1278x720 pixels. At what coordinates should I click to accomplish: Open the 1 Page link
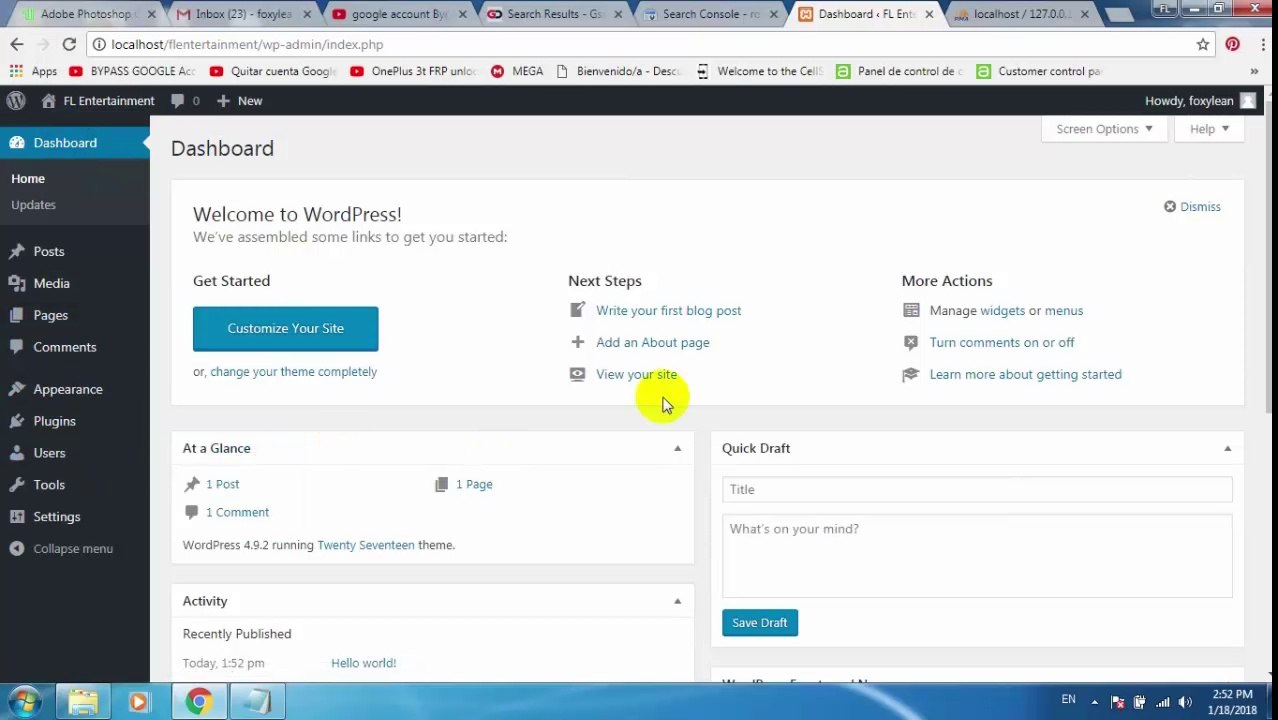pyautogui.click(x=474, y=485)
